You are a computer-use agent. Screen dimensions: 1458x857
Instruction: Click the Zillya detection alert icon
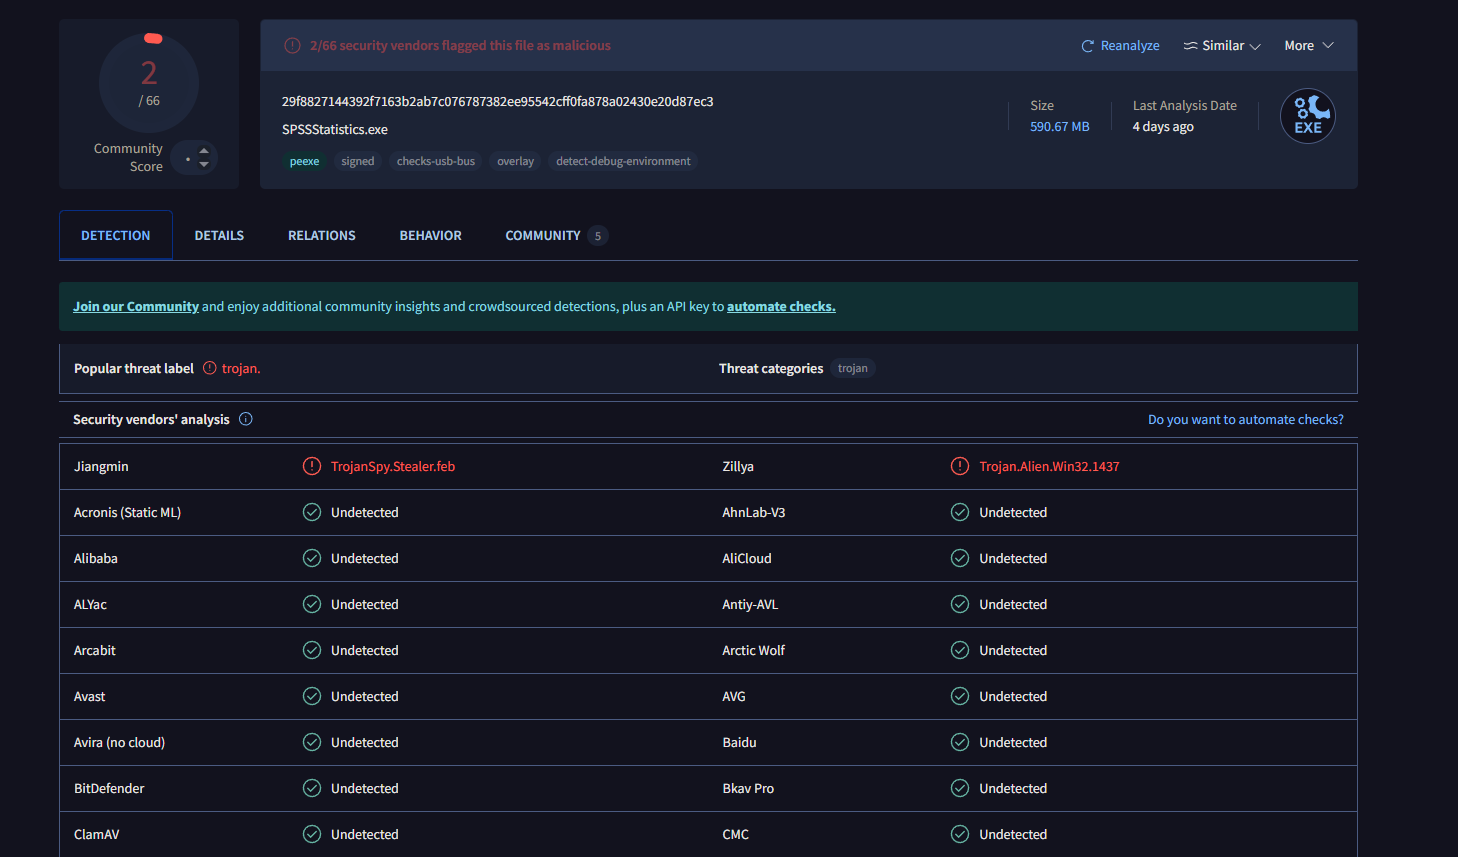[960, 466]
